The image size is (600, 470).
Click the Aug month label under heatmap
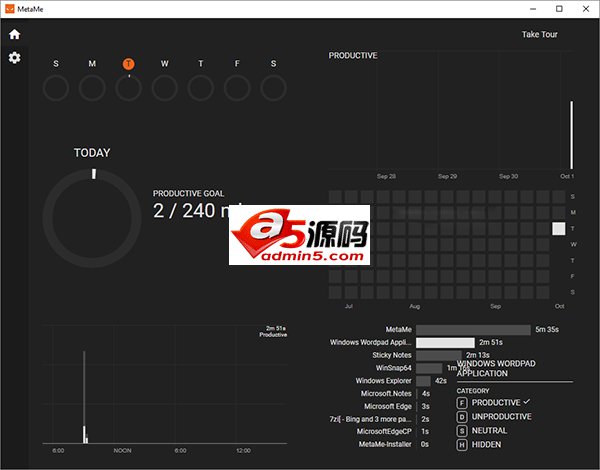click(414, 306)
